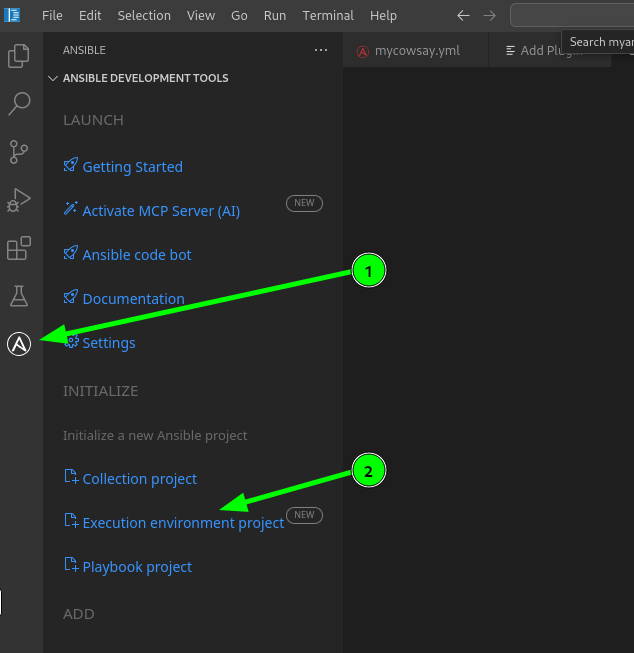Click the Ansible file icon on mycowsay.yml tab
This screenshot has width=634, height=653.
point(363,52)
